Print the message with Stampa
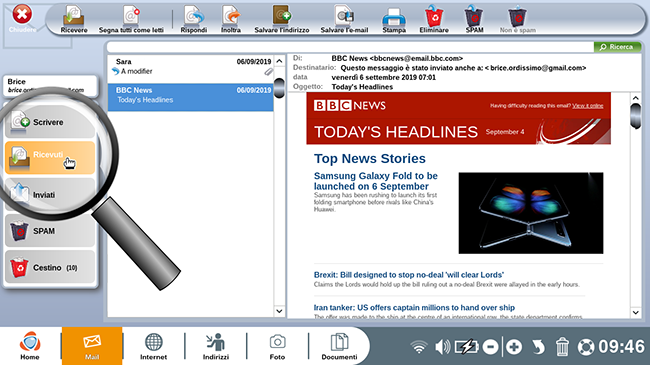650x365 pixels. [x=394, y=19]
